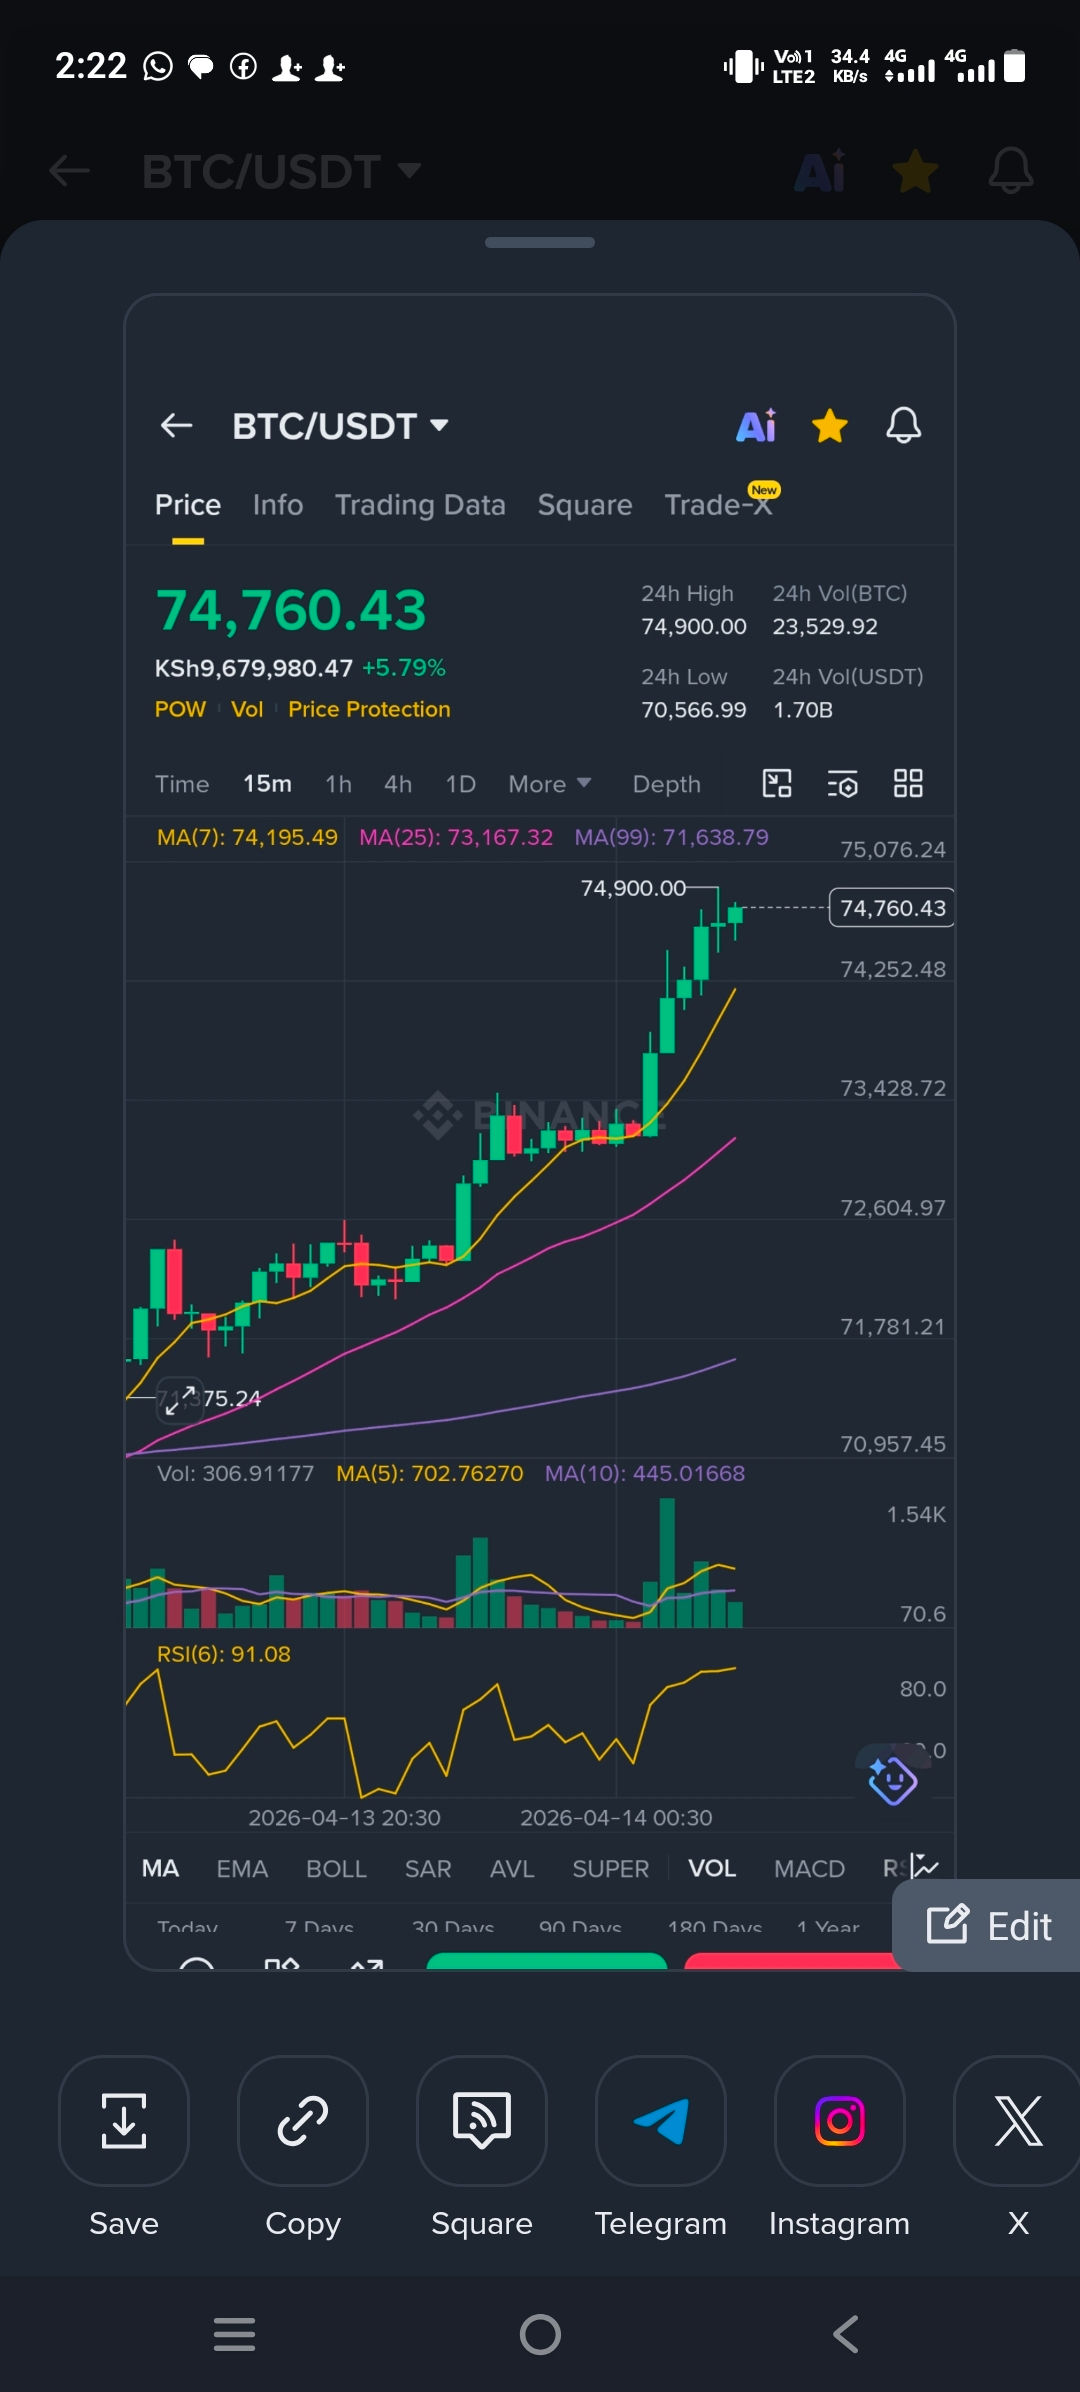
Task: Switch to the Price tab
Action: point(188,505)
